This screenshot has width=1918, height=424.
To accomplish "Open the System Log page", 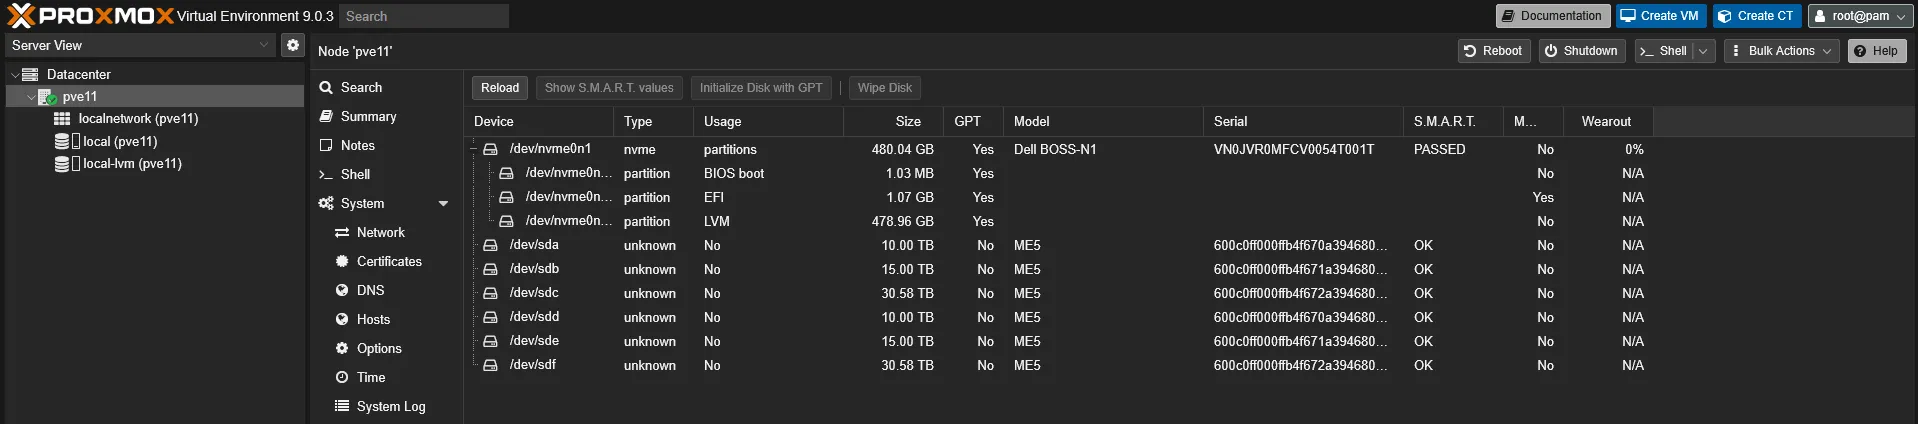I will pos(390,406).
